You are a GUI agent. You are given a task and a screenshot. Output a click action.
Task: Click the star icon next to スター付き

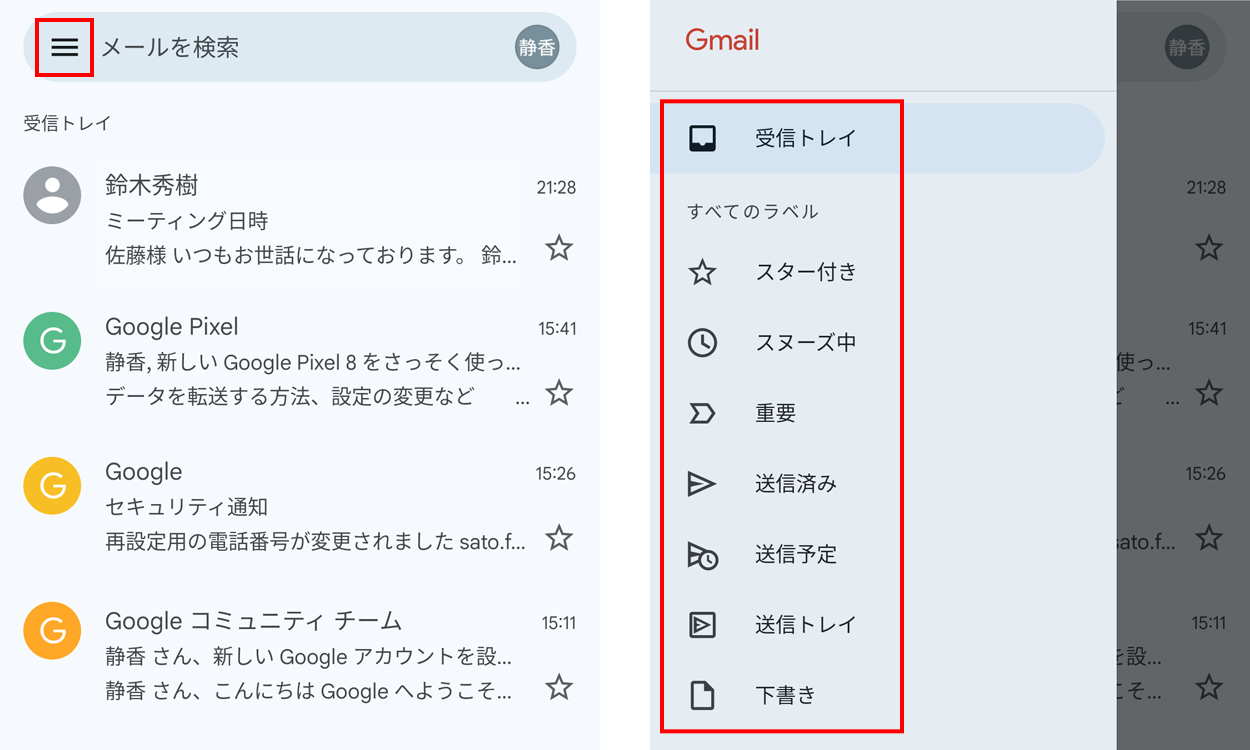pos(702,272)
